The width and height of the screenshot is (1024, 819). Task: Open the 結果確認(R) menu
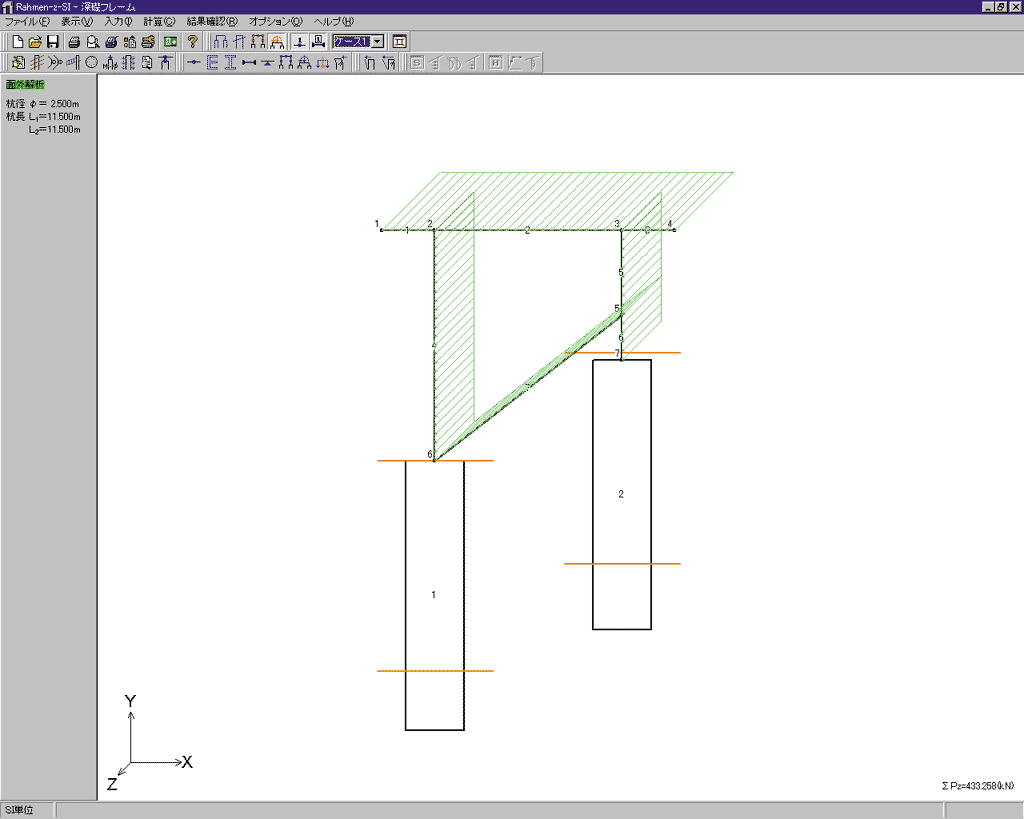pyautogui.click(x=212, y=21)
